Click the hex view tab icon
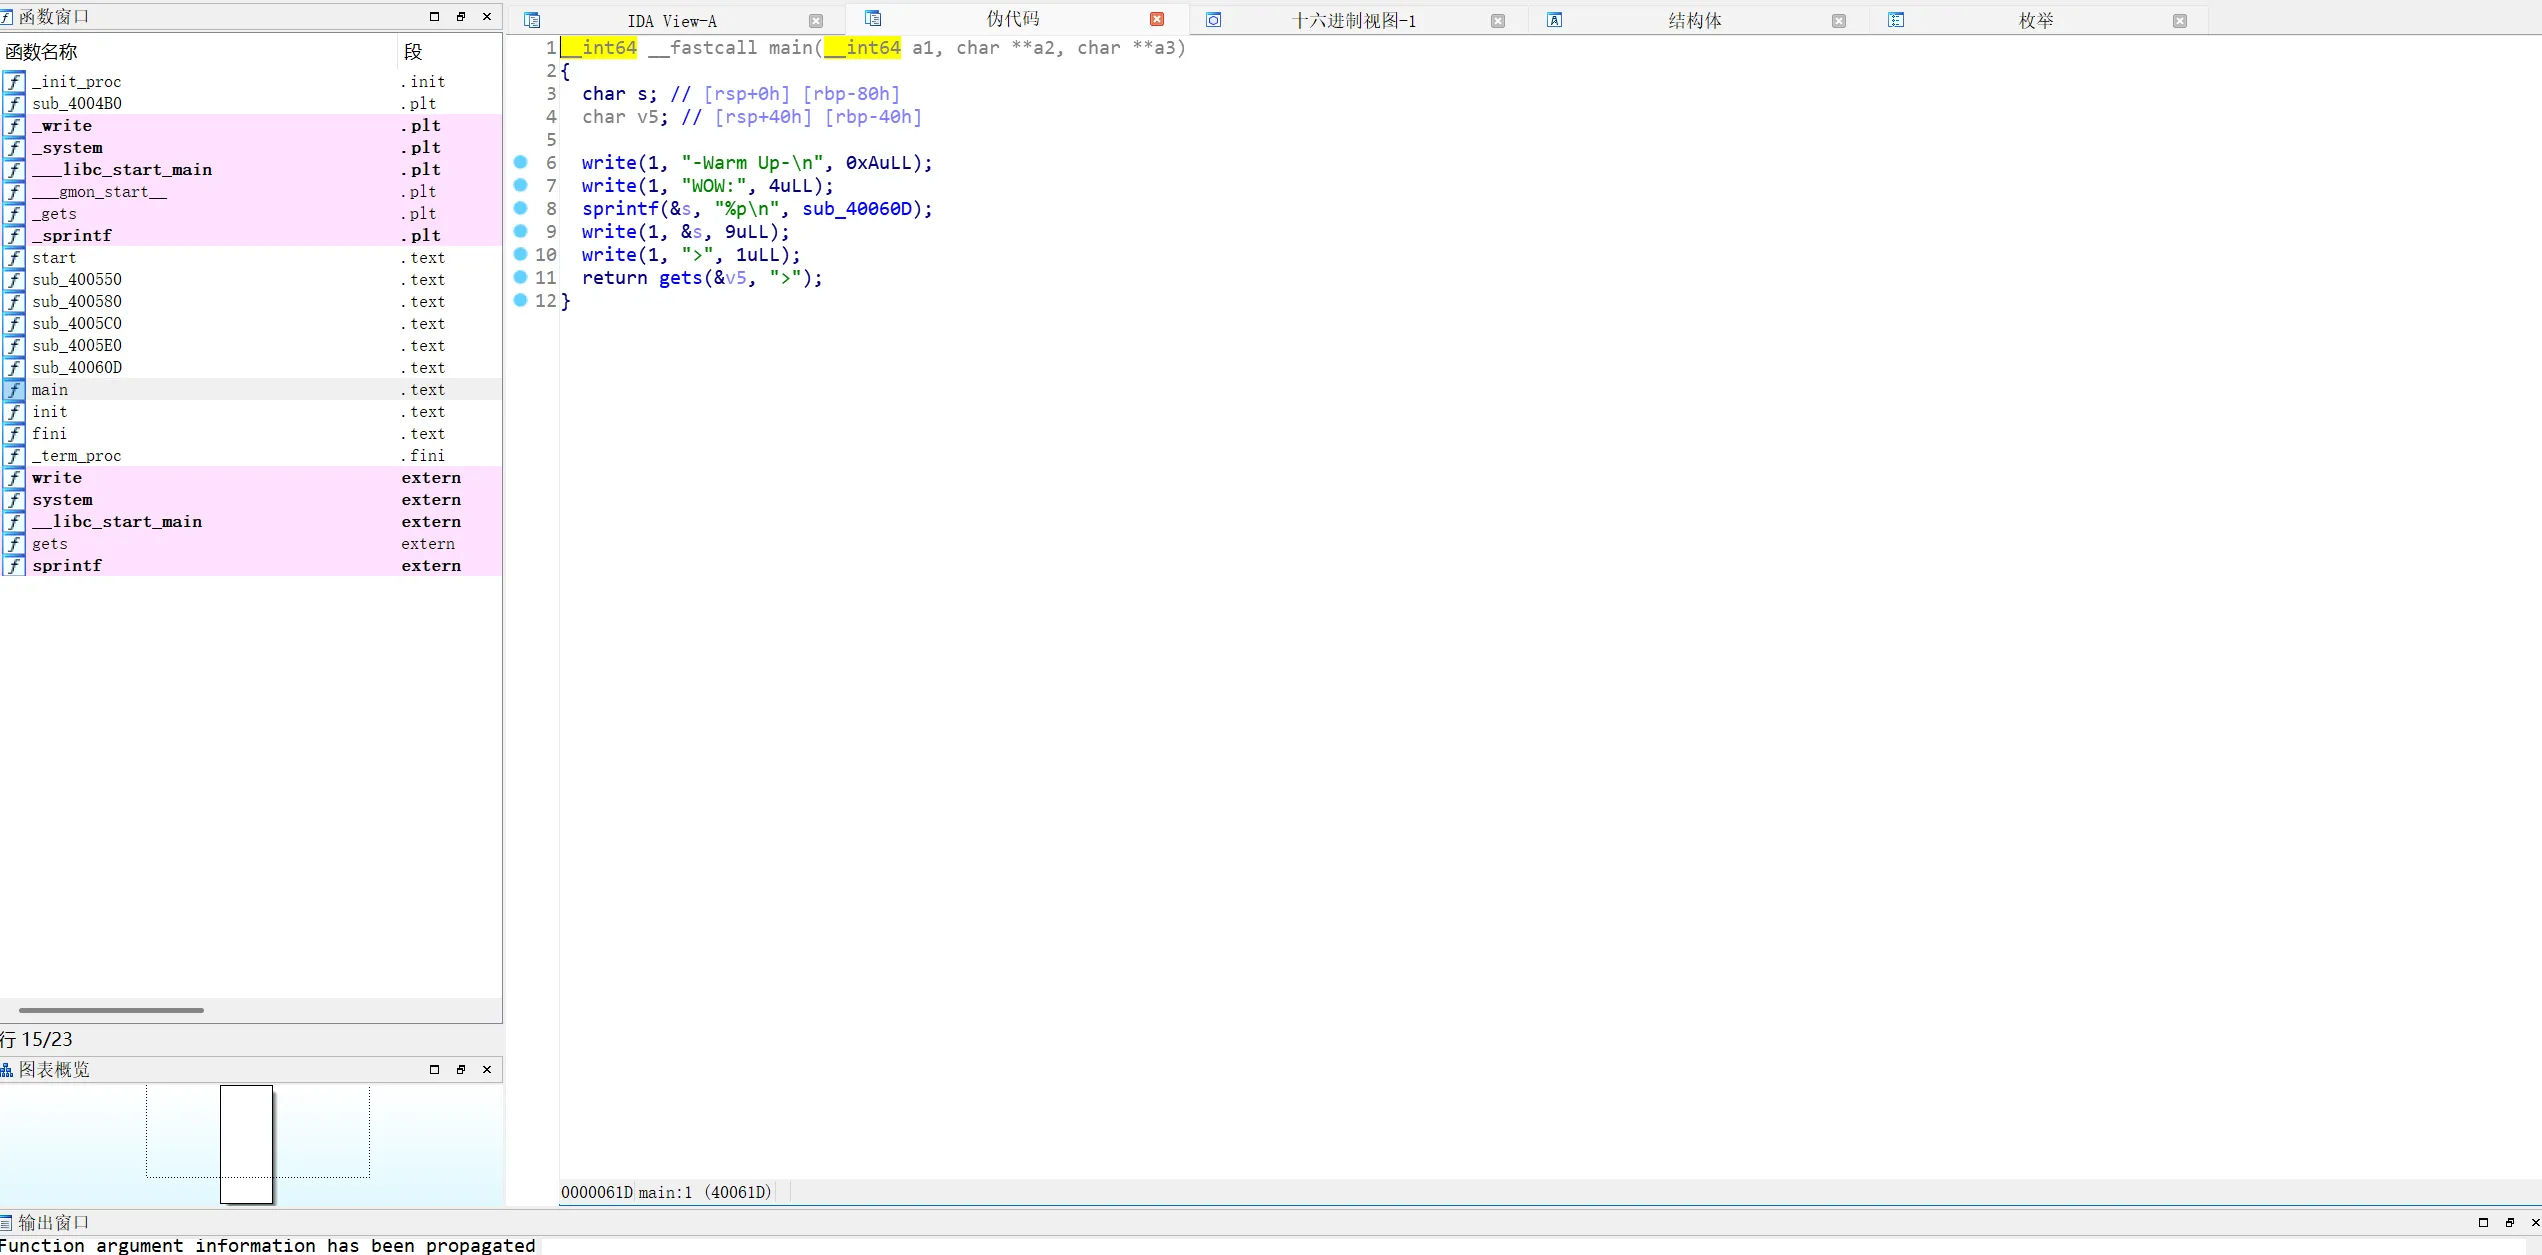 coord(1213,20)
